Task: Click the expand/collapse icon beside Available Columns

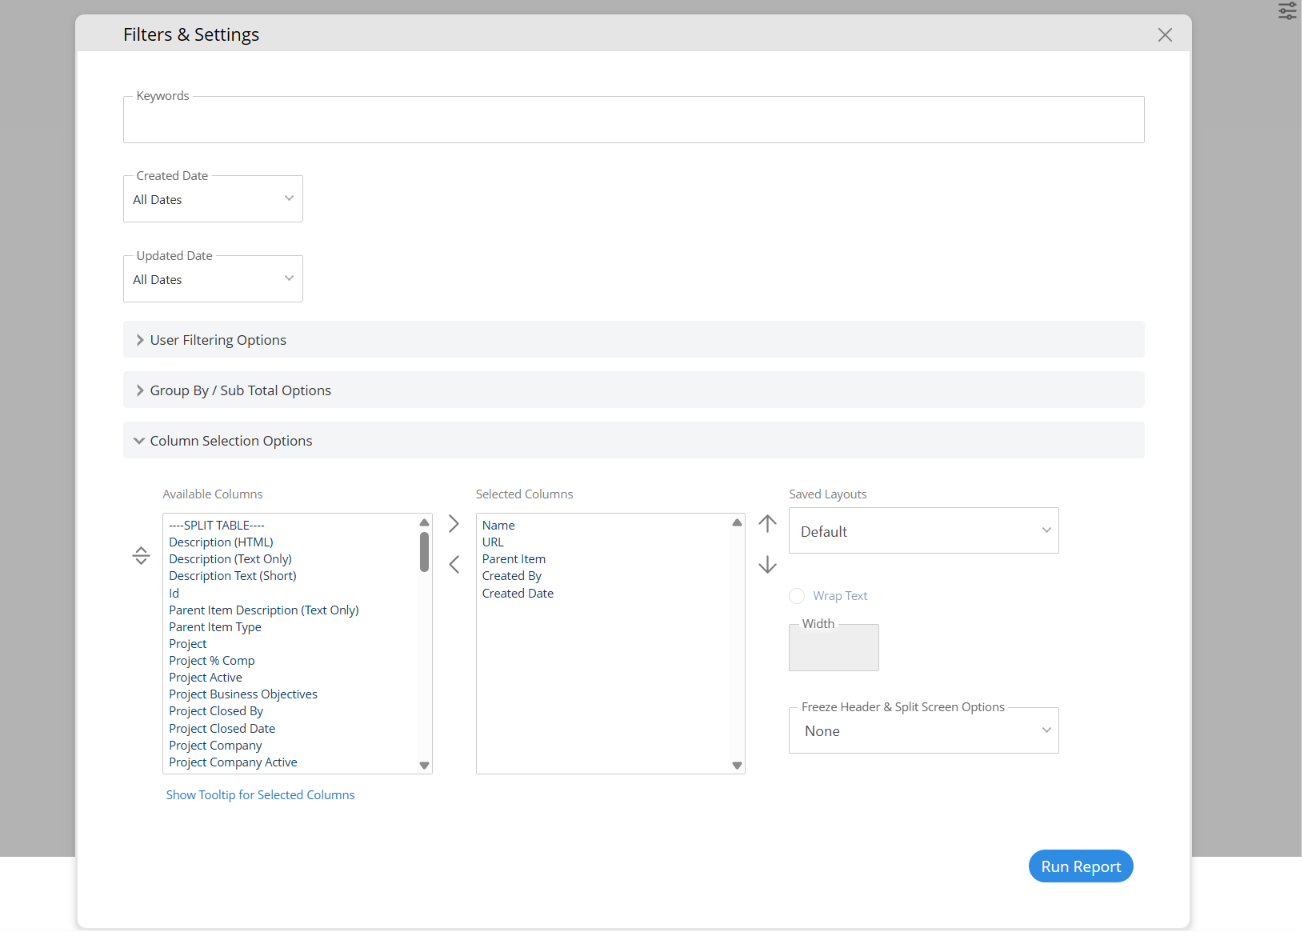Action: [x=141, y=556]
